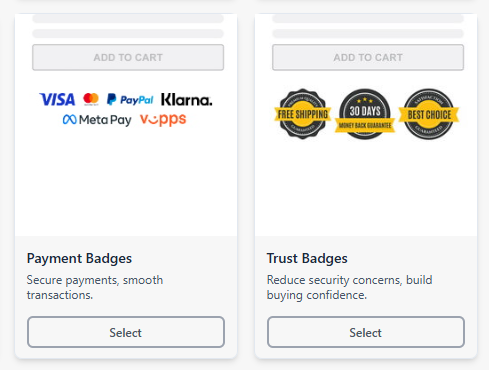The height and width of the screenshot is (370, 489).
Task: Click the 'Secure payments, smooth transactions' description
Action: click(x=95, y=287)
